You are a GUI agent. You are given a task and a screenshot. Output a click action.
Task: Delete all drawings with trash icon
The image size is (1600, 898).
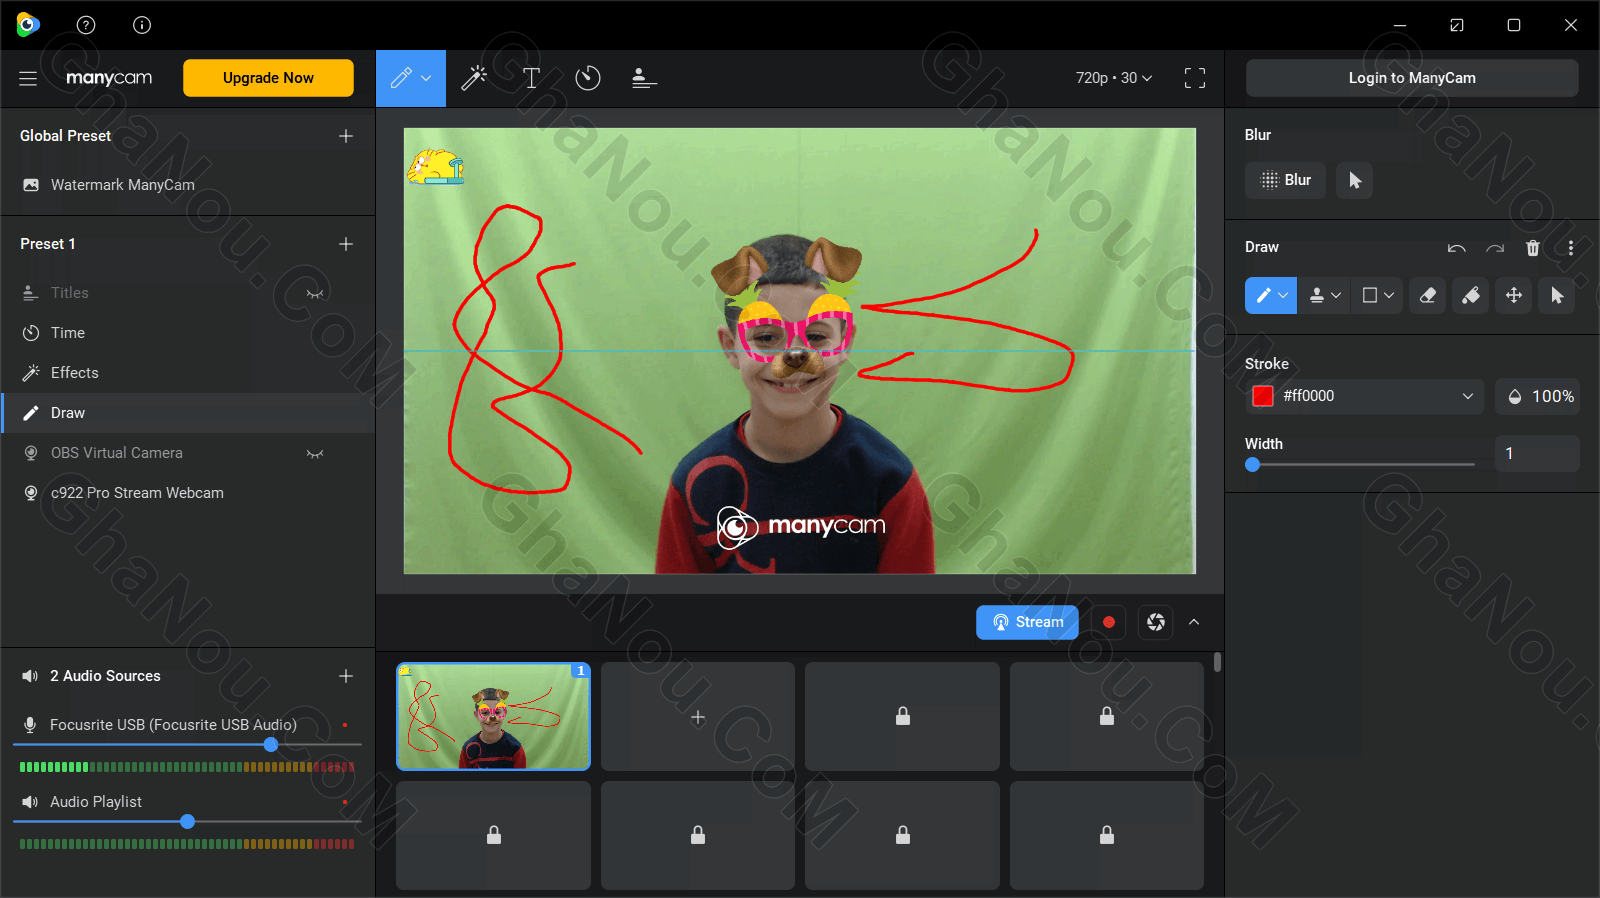pyautogui.click(x=1533, y=248)
